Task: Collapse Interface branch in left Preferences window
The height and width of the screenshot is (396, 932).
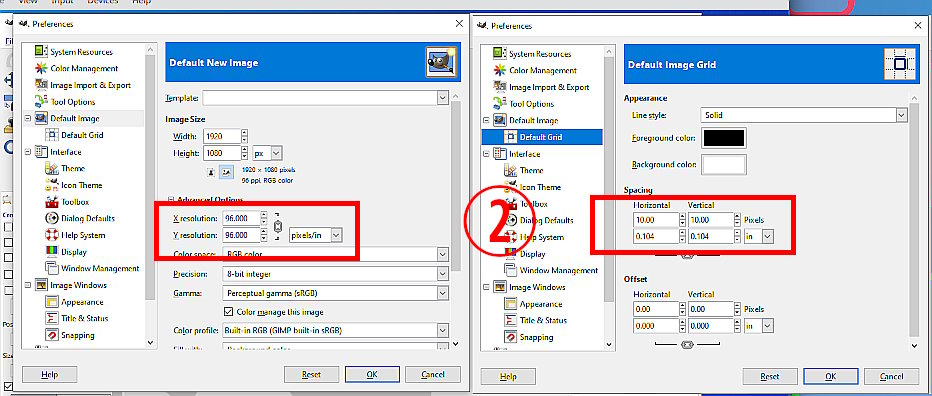Action: [27, 152]
